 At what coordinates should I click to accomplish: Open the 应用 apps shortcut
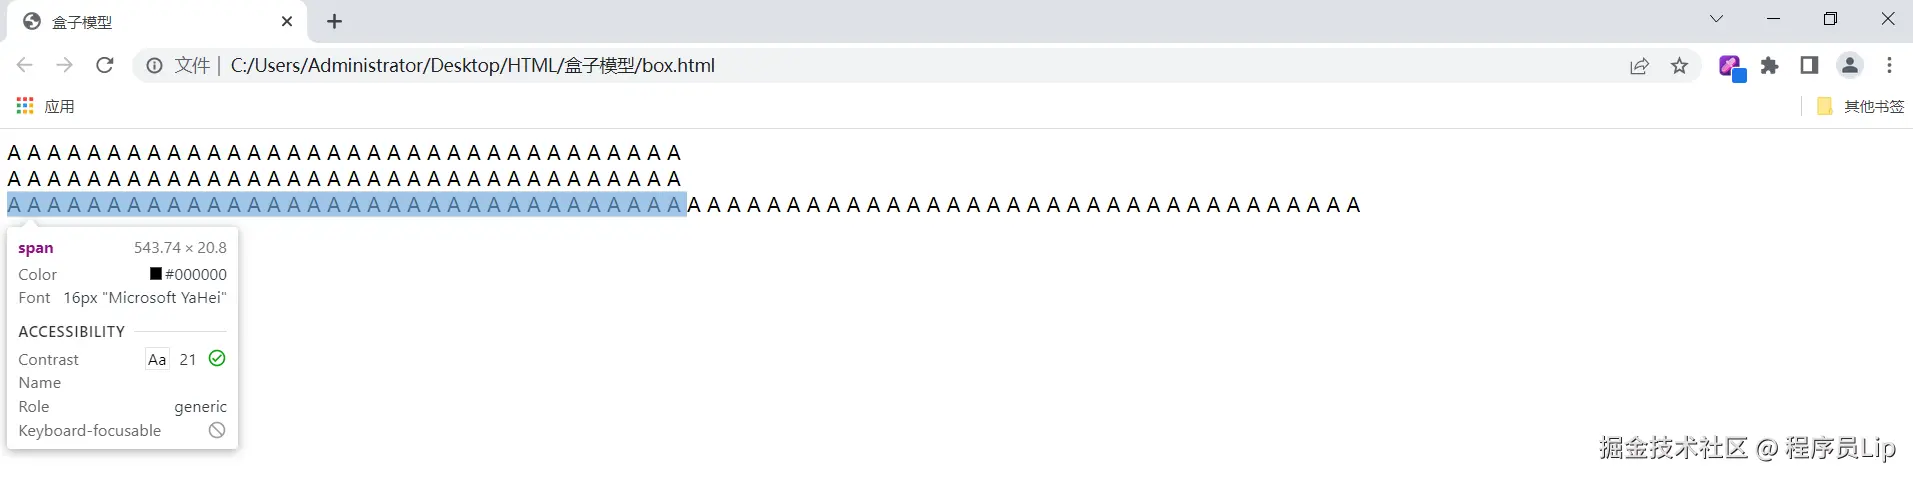[45, 106]
